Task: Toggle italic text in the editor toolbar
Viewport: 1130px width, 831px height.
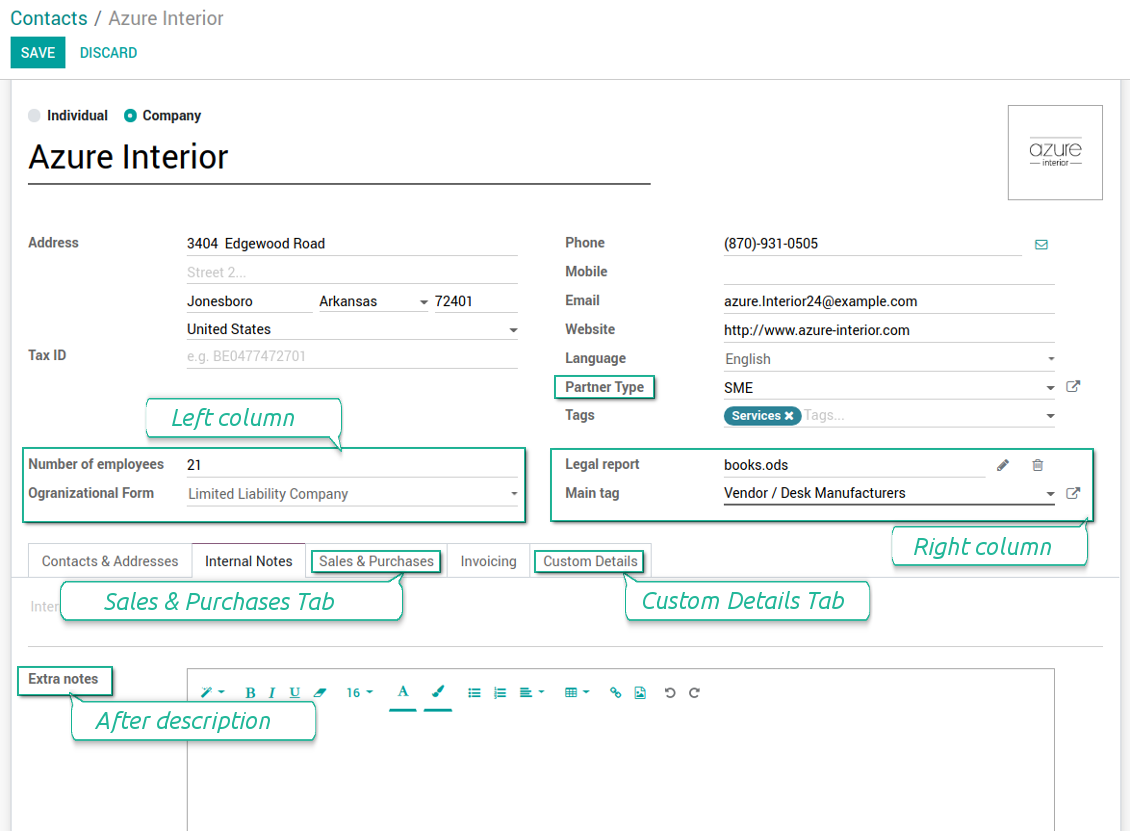Action: [x=272, y=693]
